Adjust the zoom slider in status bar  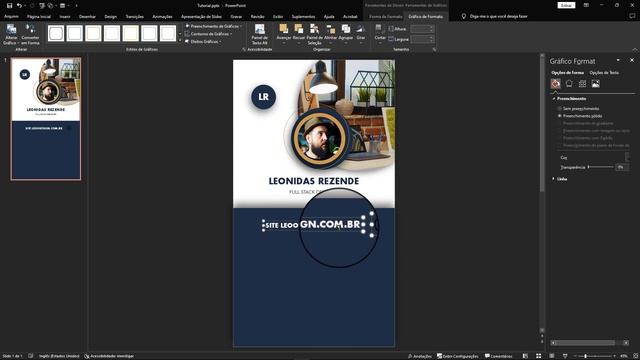coord(594,356)
